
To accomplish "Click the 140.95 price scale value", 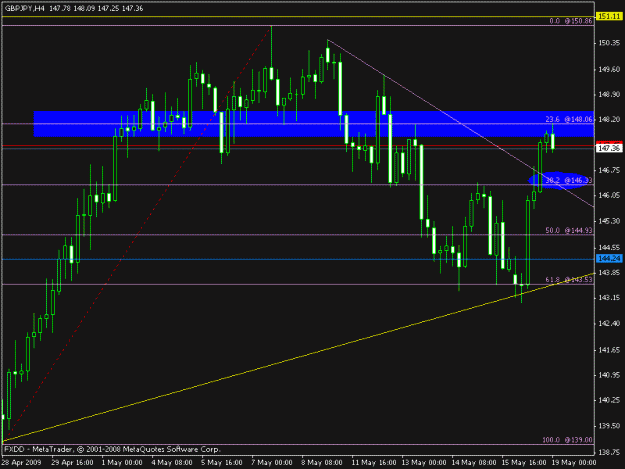I will (610, 375).
